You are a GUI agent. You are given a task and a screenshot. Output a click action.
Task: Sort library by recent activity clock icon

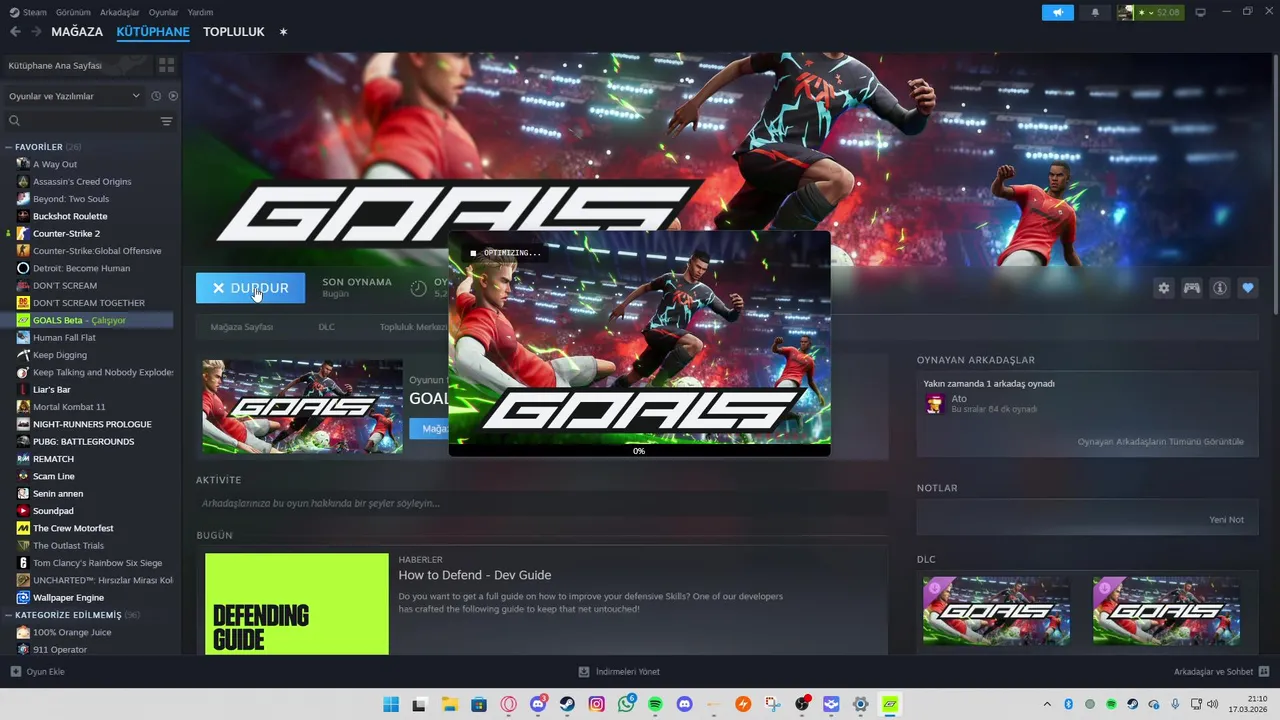coord(156,96)
